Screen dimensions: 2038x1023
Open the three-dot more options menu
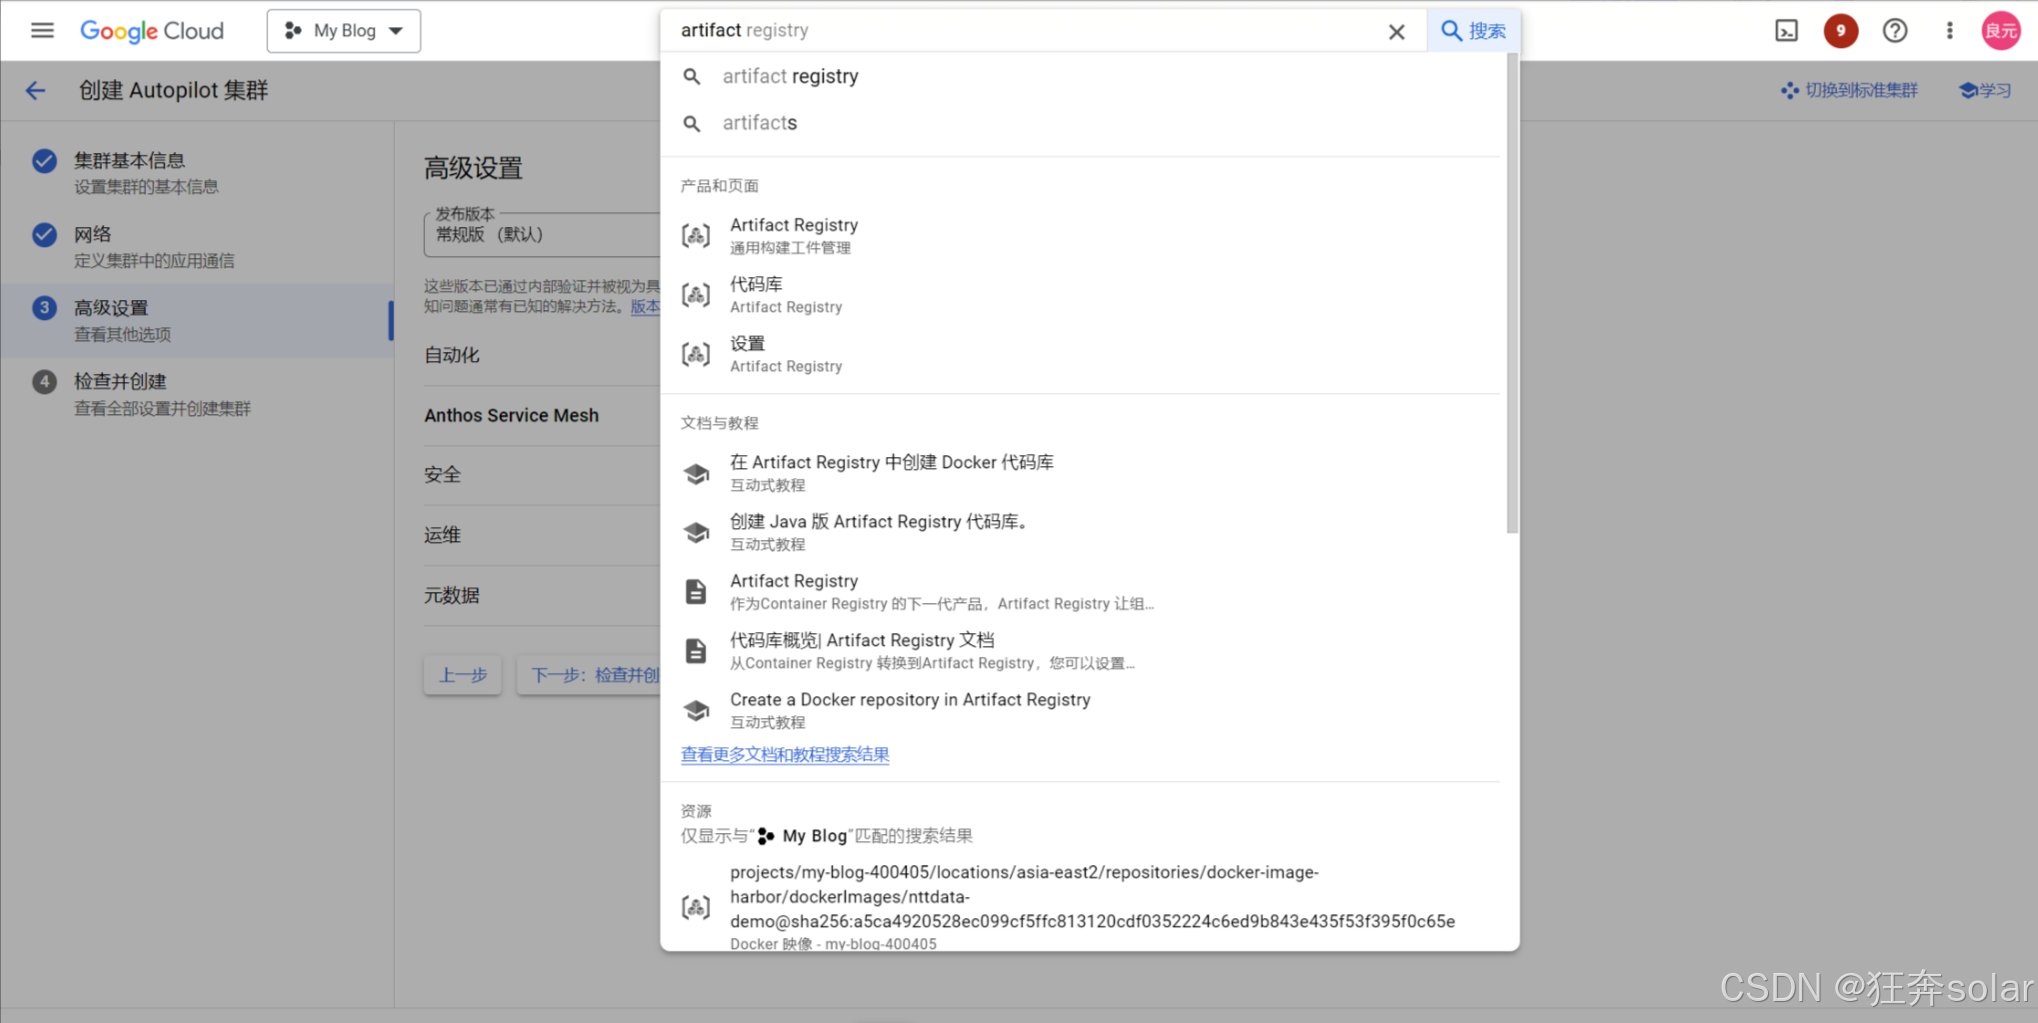pyautogui.click(x=1949, y=31)
